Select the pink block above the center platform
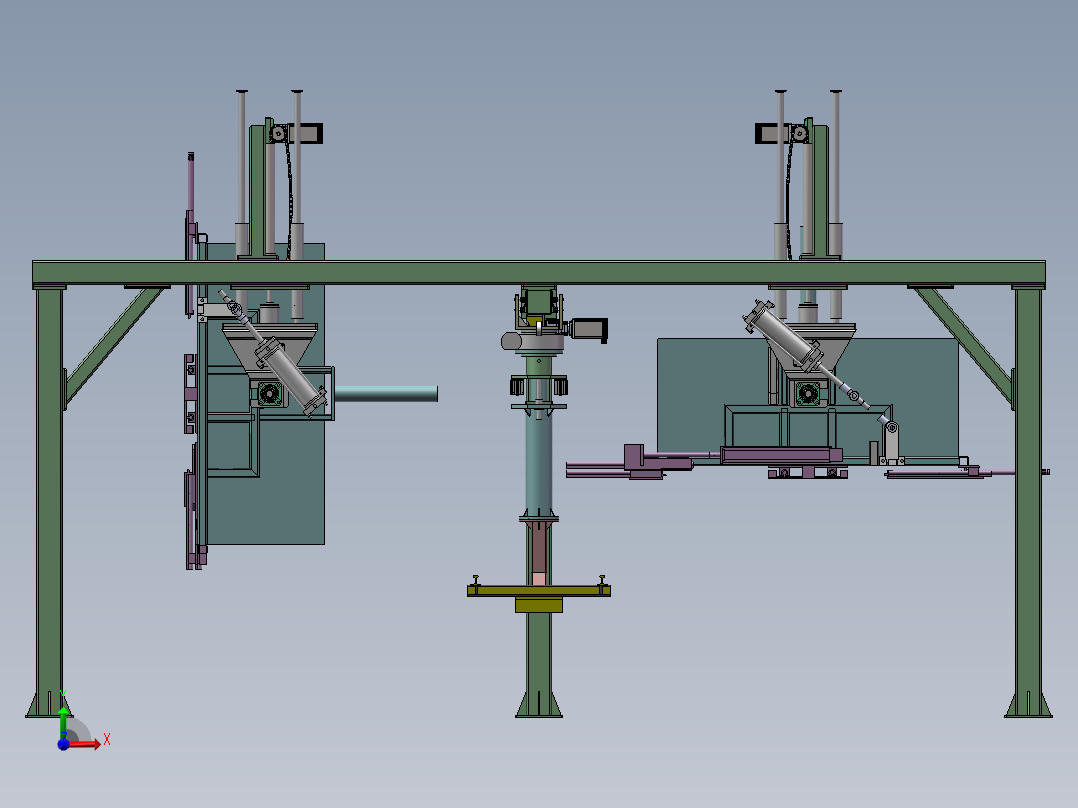This screenshot has width=1078, height=808. tap(539, 577)
